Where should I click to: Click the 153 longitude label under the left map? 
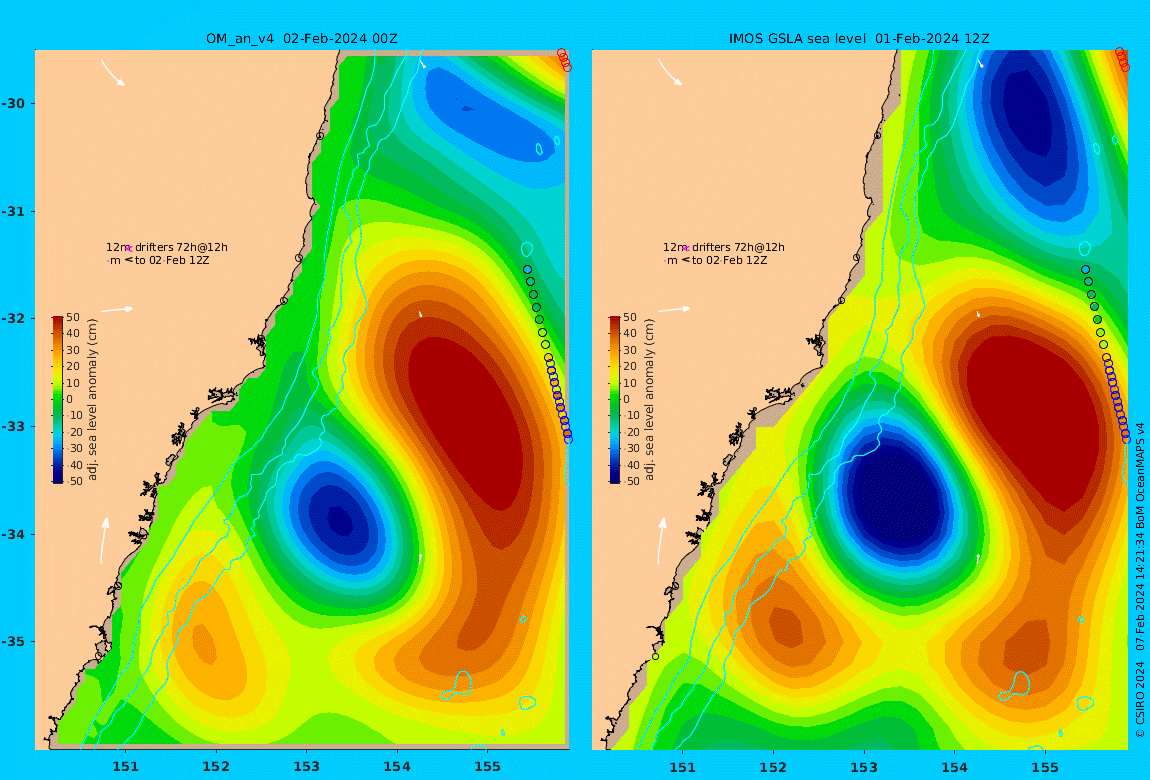tap(307, 767)
